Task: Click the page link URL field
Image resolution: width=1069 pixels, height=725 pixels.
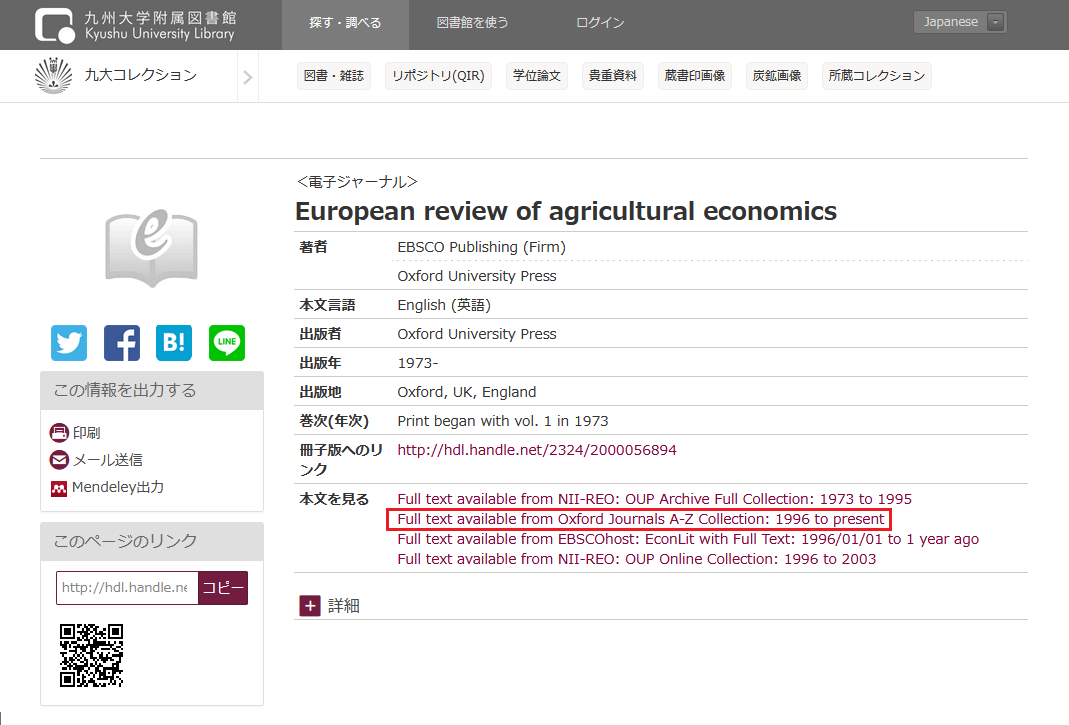Action: [x=127, y=588]
